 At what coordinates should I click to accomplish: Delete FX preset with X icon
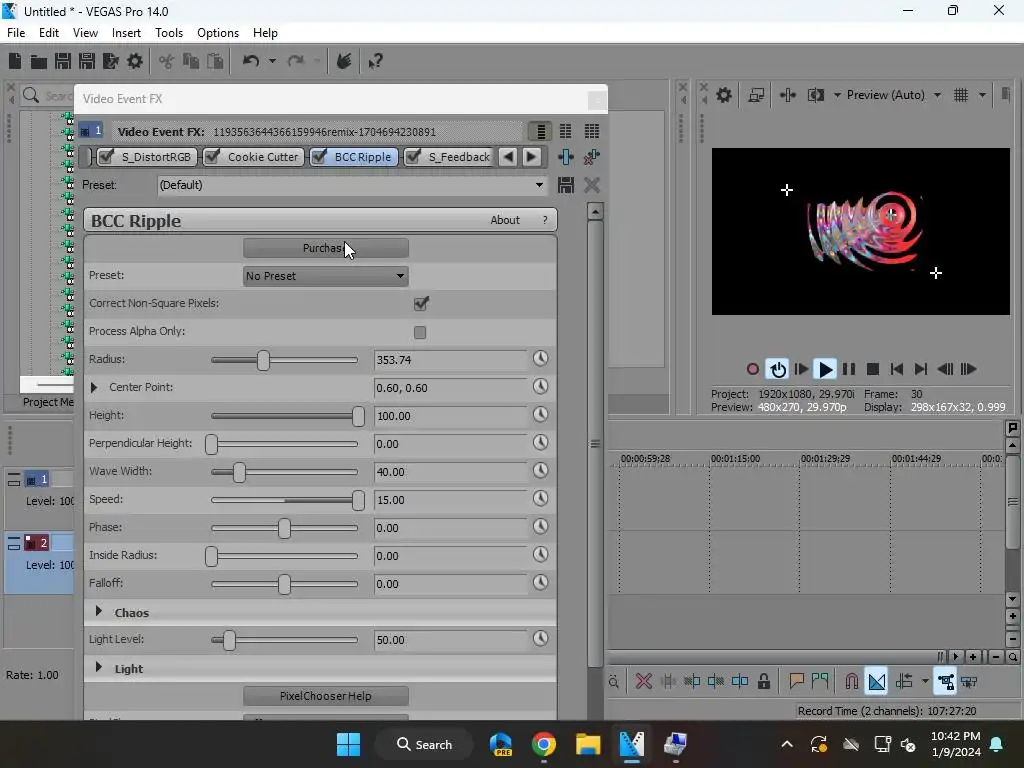(592, 185)
